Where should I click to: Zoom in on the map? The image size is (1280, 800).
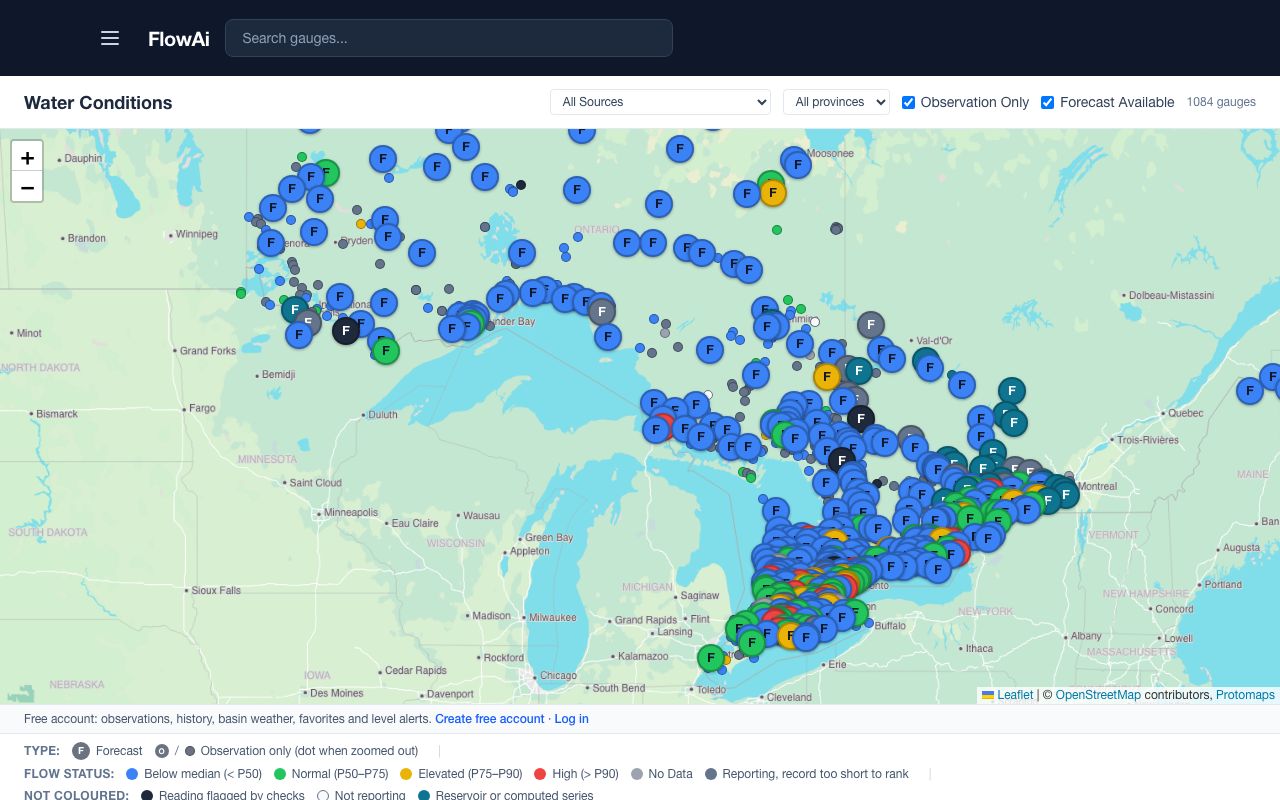(x=27, y=157)
